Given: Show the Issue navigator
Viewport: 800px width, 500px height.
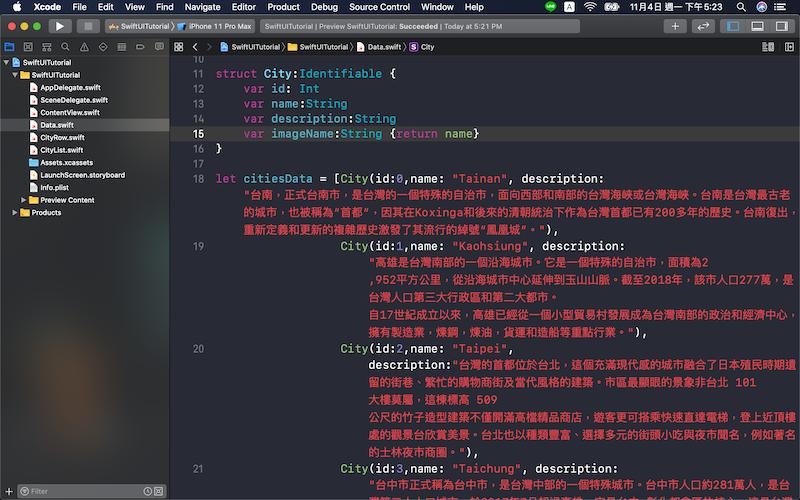Looking at the screenshot, I should point(84,47).
